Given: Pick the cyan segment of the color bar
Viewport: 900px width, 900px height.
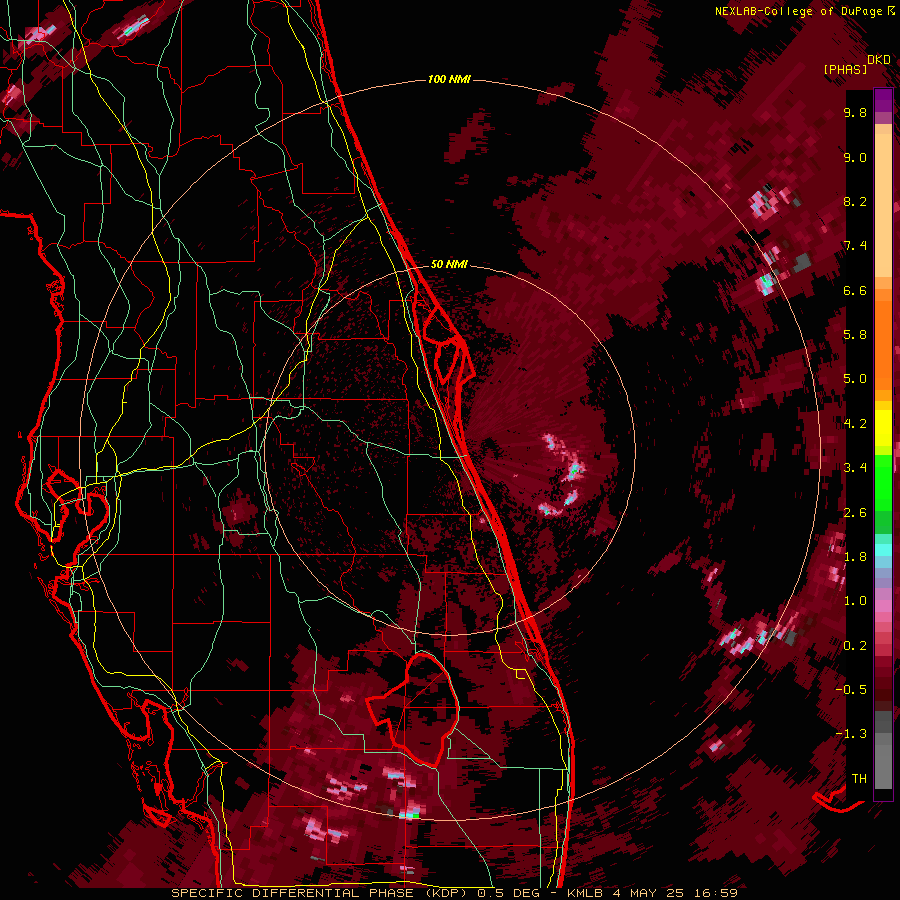Looking at the screenshot, I should (883, 550).
